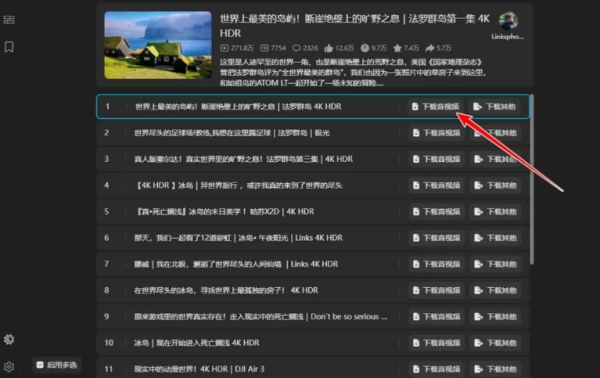The height and width of the screenshot is (378, 600).
Task: Open the Linkspho uploader avatar
Action: pyautogui.click(x=508, y=21)
